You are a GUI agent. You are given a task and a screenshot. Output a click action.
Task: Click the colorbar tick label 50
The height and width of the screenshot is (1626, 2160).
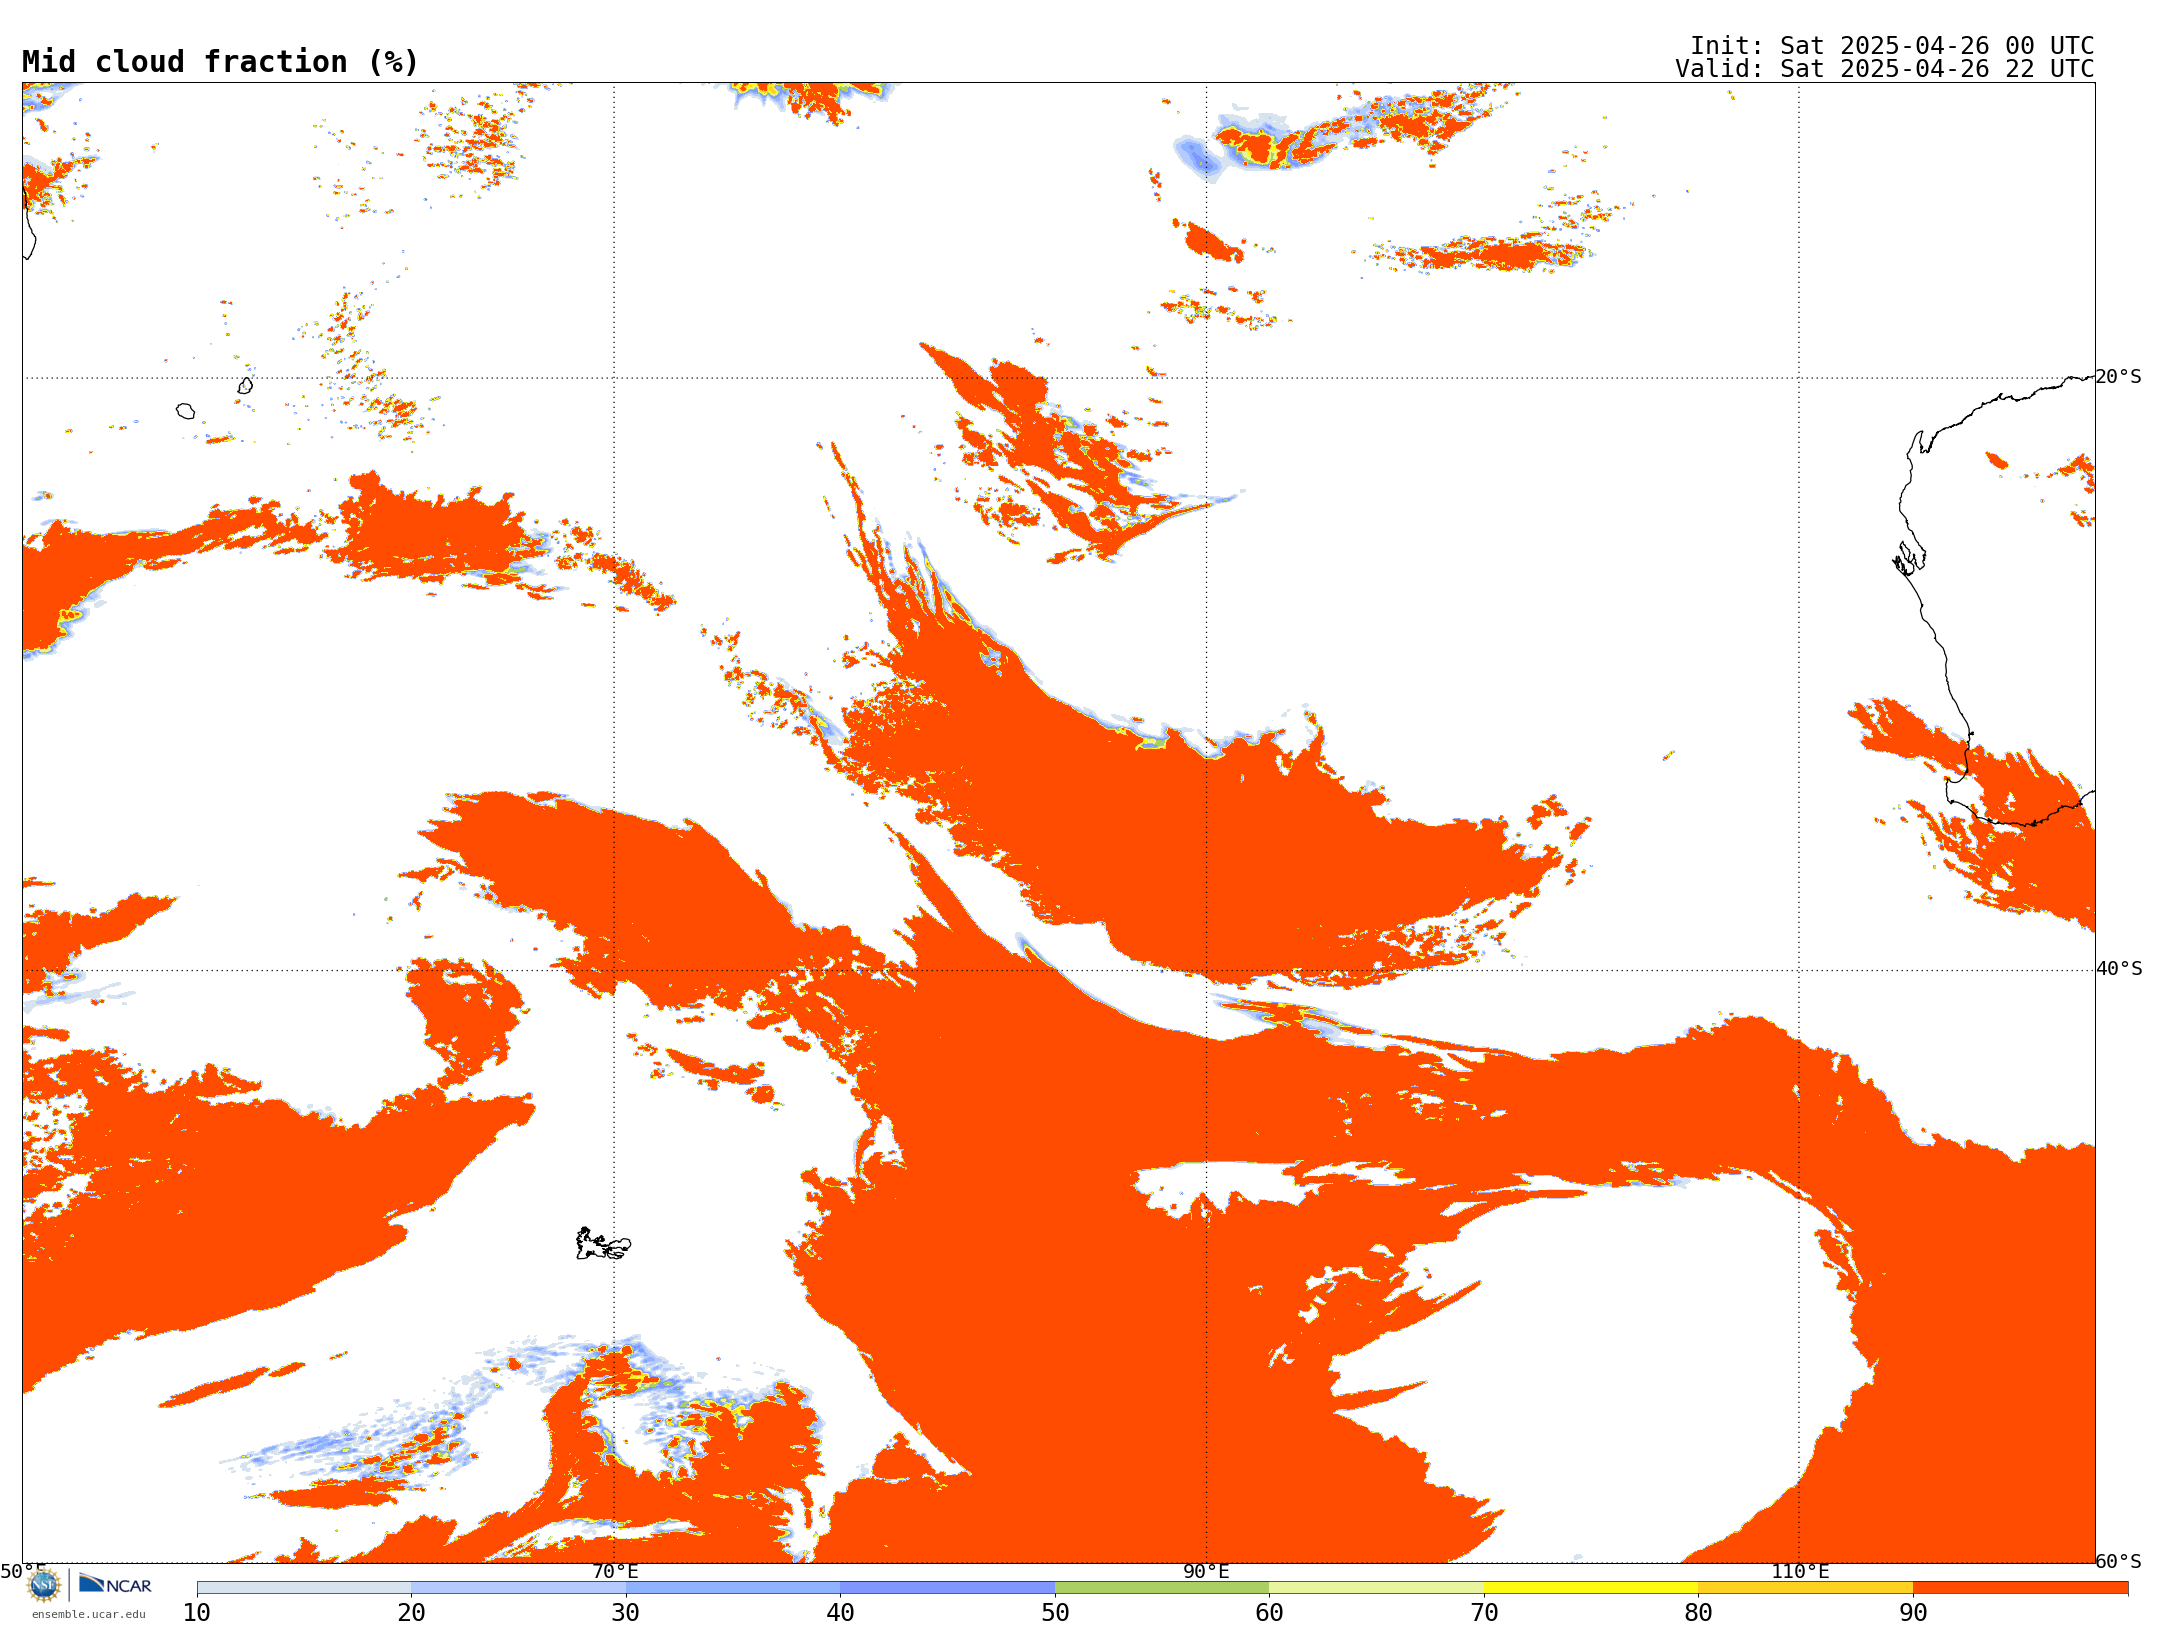tap(1055, 1613)
